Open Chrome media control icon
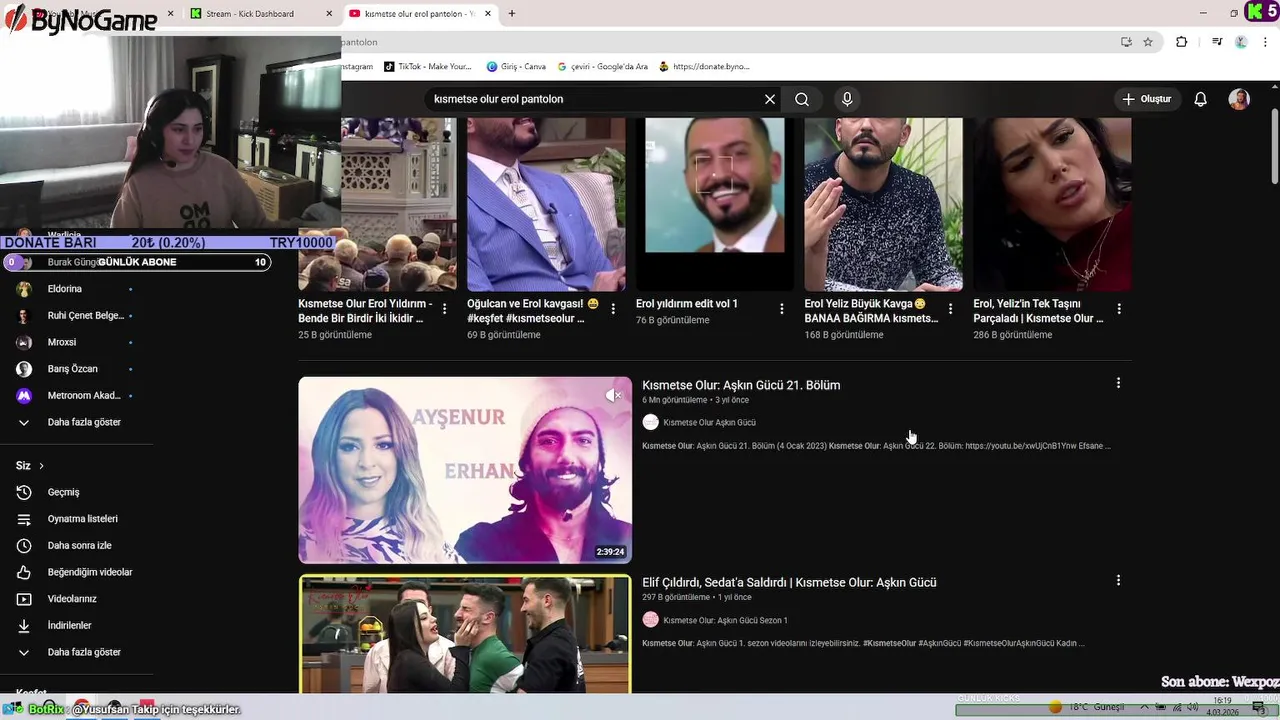This screenshot has height=720, width=1280. point(1217,42)
